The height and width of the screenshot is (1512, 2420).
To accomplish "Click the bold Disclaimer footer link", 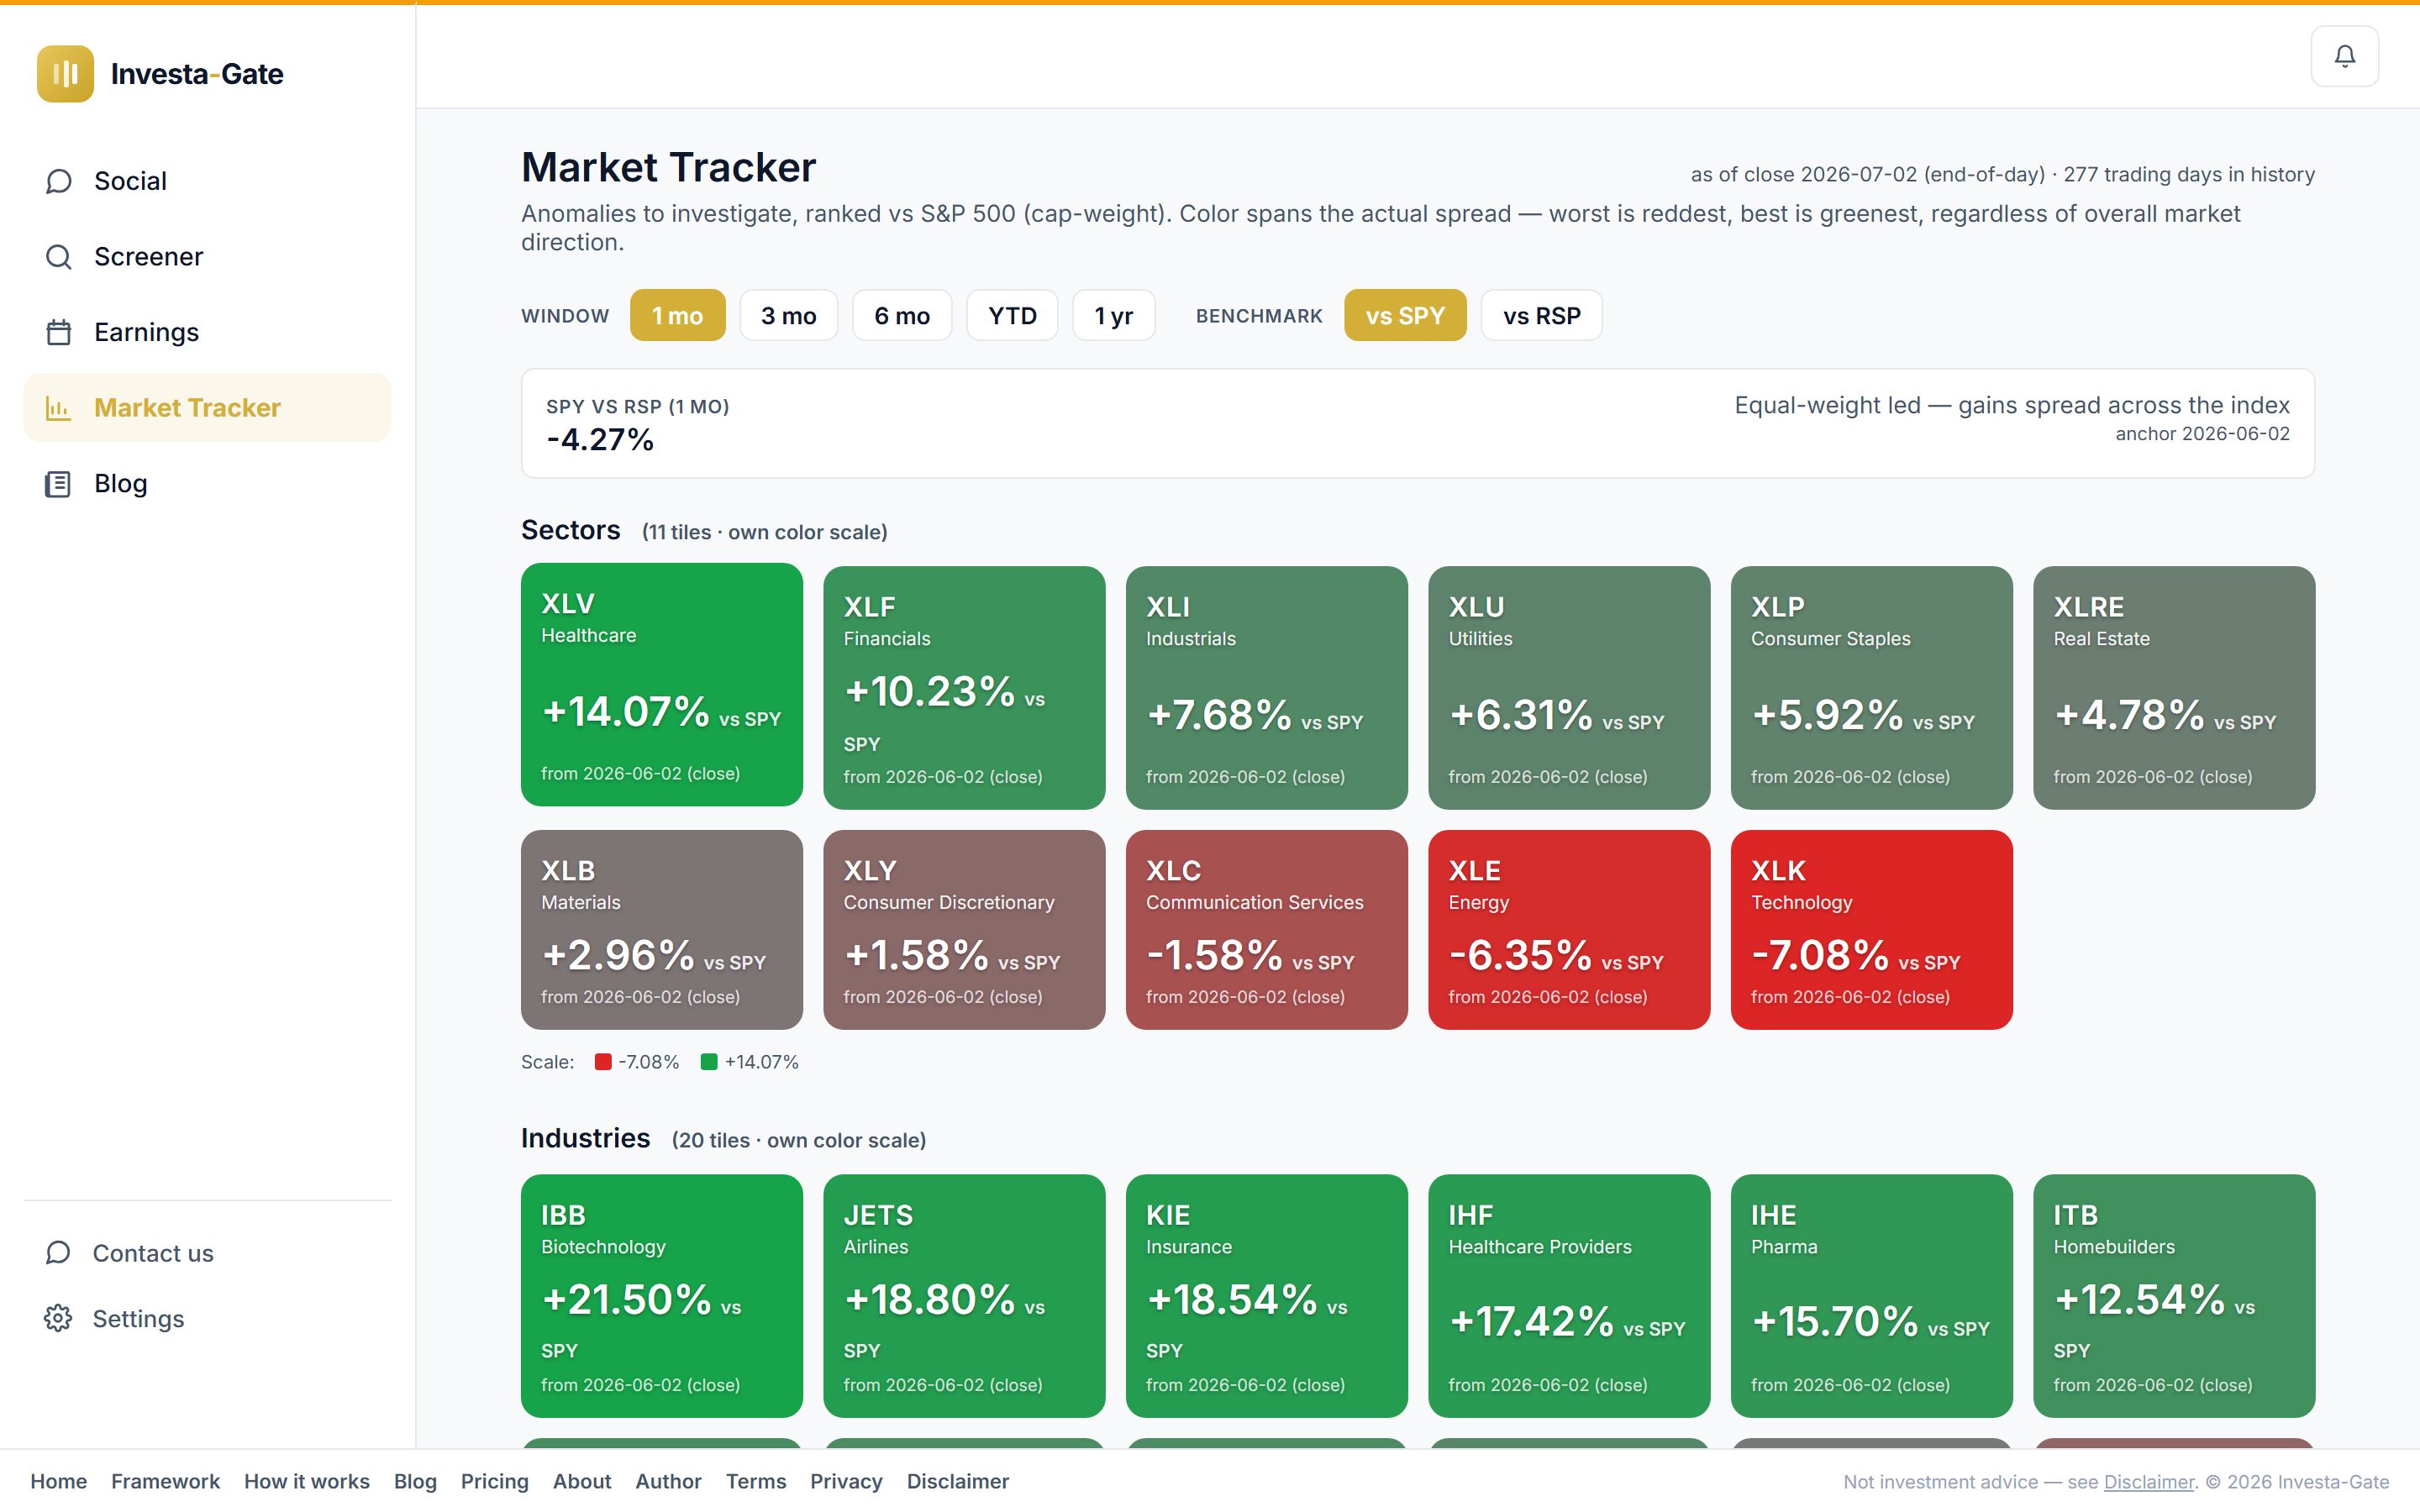I will (x=958, y=1481).
